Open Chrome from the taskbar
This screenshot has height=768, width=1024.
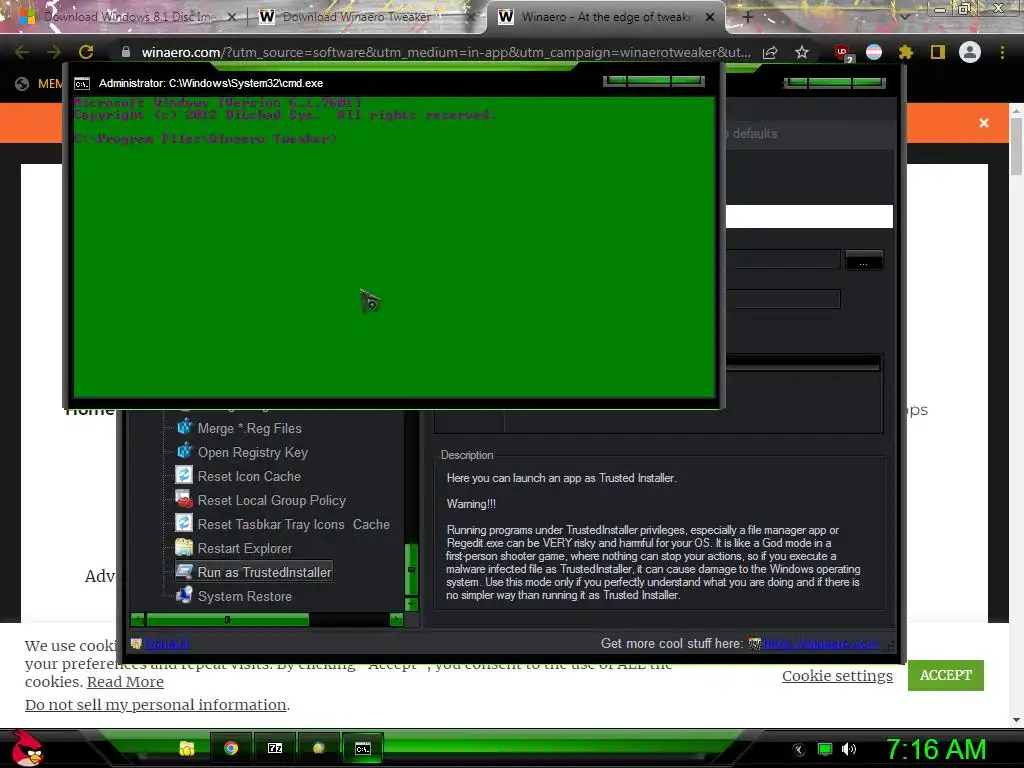point(231,748)
